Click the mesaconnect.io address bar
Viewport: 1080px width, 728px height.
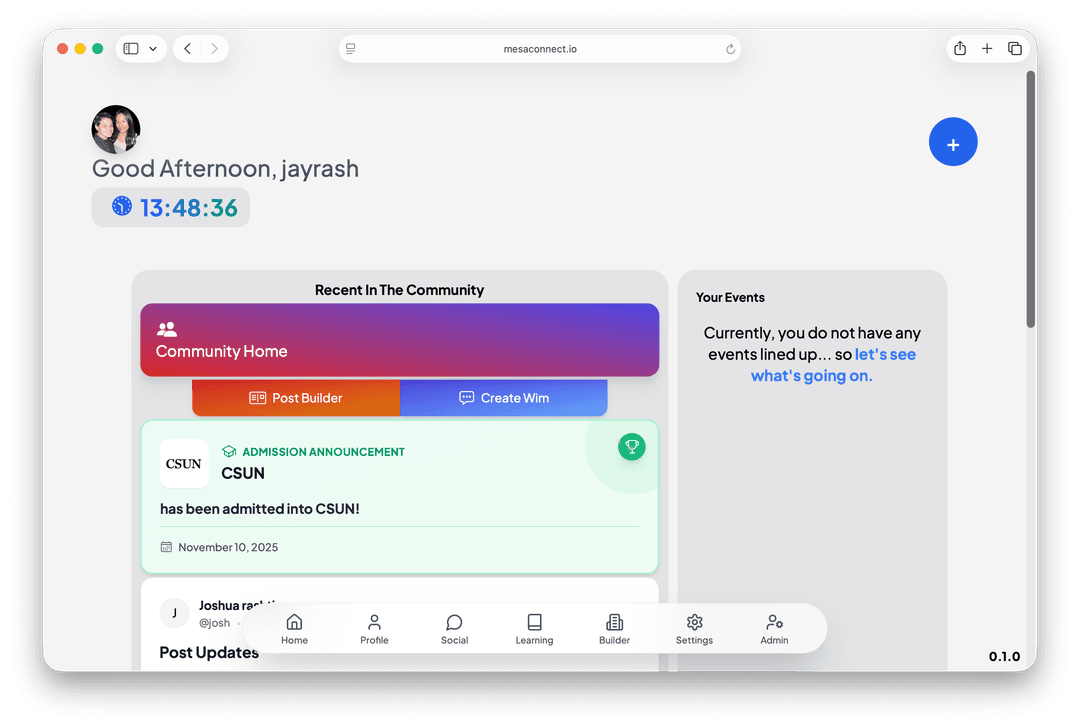tap(539, 49)
